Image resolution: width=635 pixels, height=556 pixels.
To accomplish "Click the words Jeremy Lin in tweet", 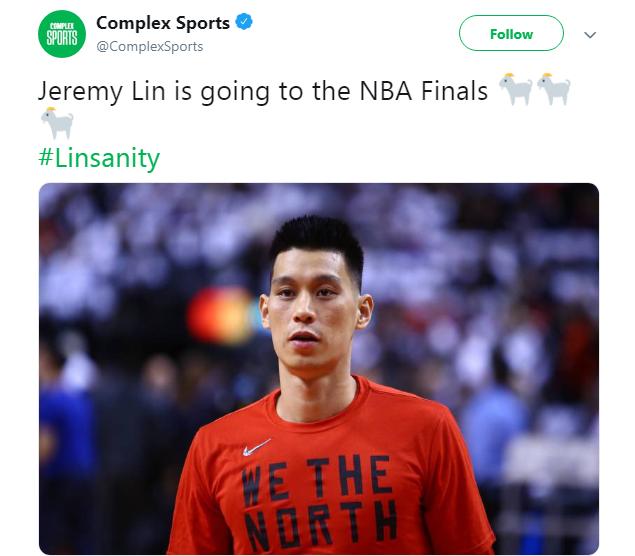I will click(x=102, y=92).
